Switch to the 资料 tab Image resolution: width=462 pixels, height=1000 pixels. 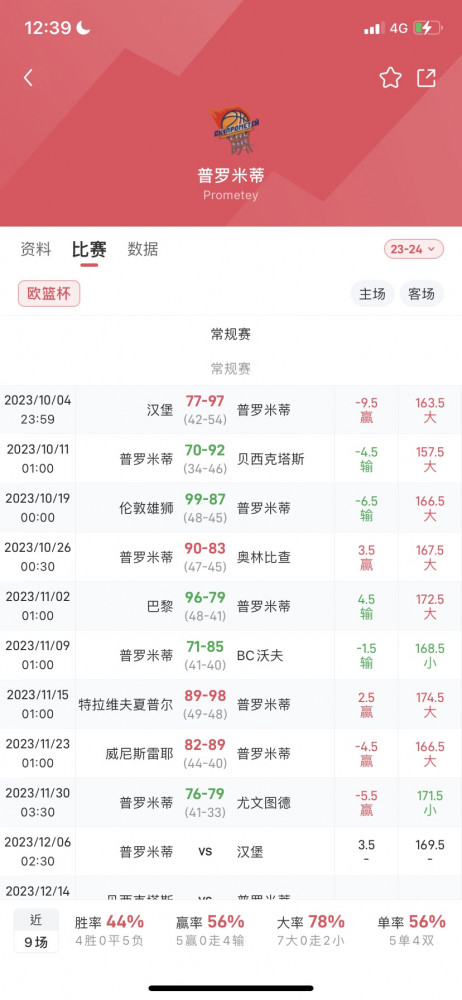pos(36,249)
